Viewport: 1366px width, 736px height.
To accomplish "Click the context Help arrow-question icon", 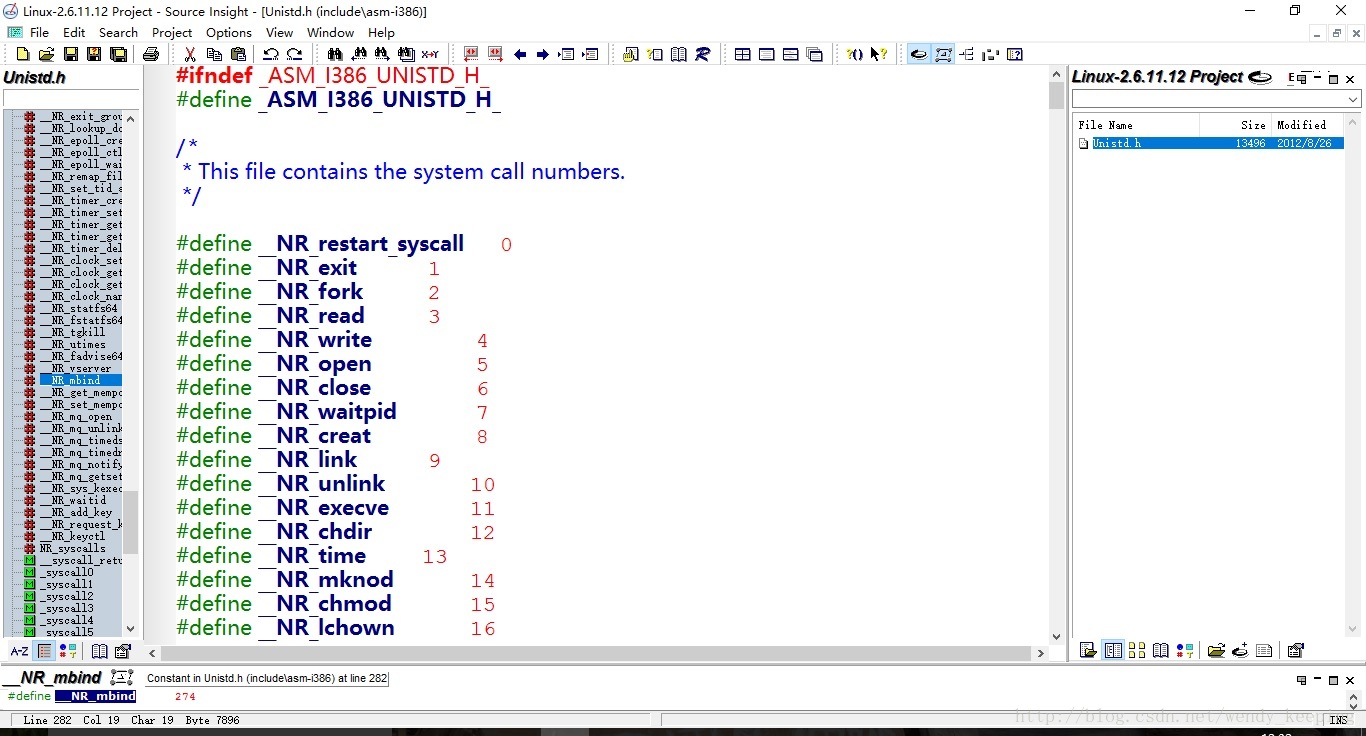I will (878, 54).
